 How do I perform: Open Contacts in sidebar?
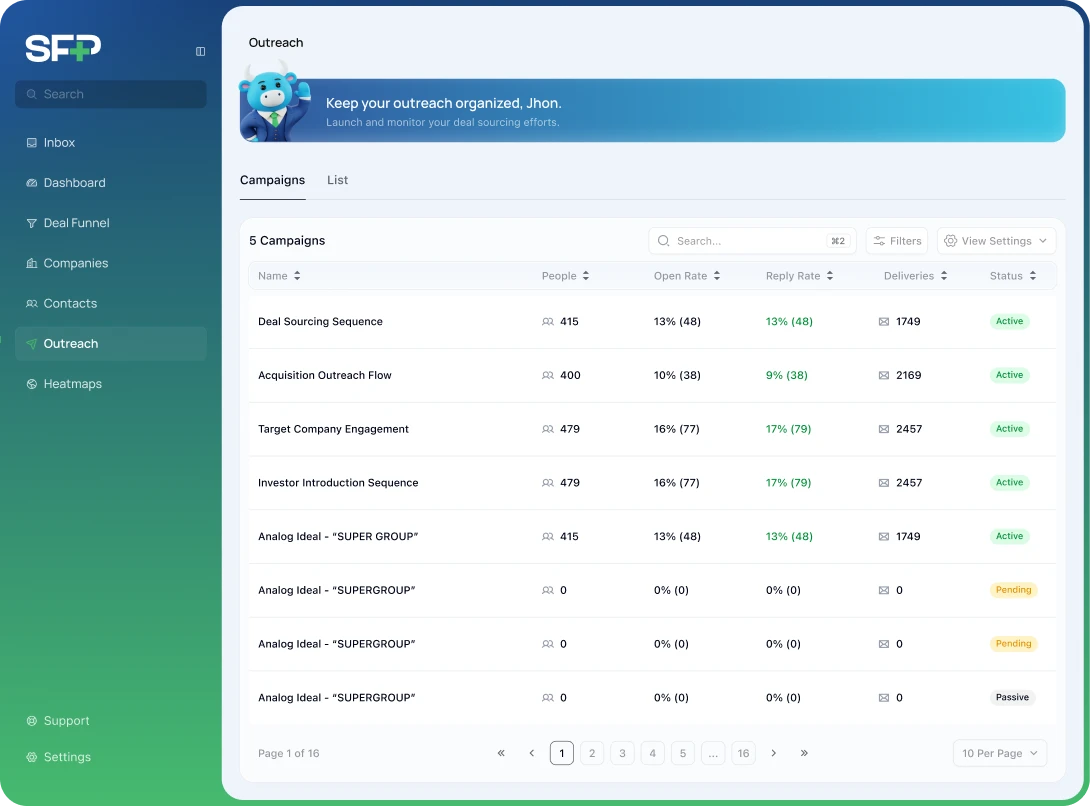(70, 303)
